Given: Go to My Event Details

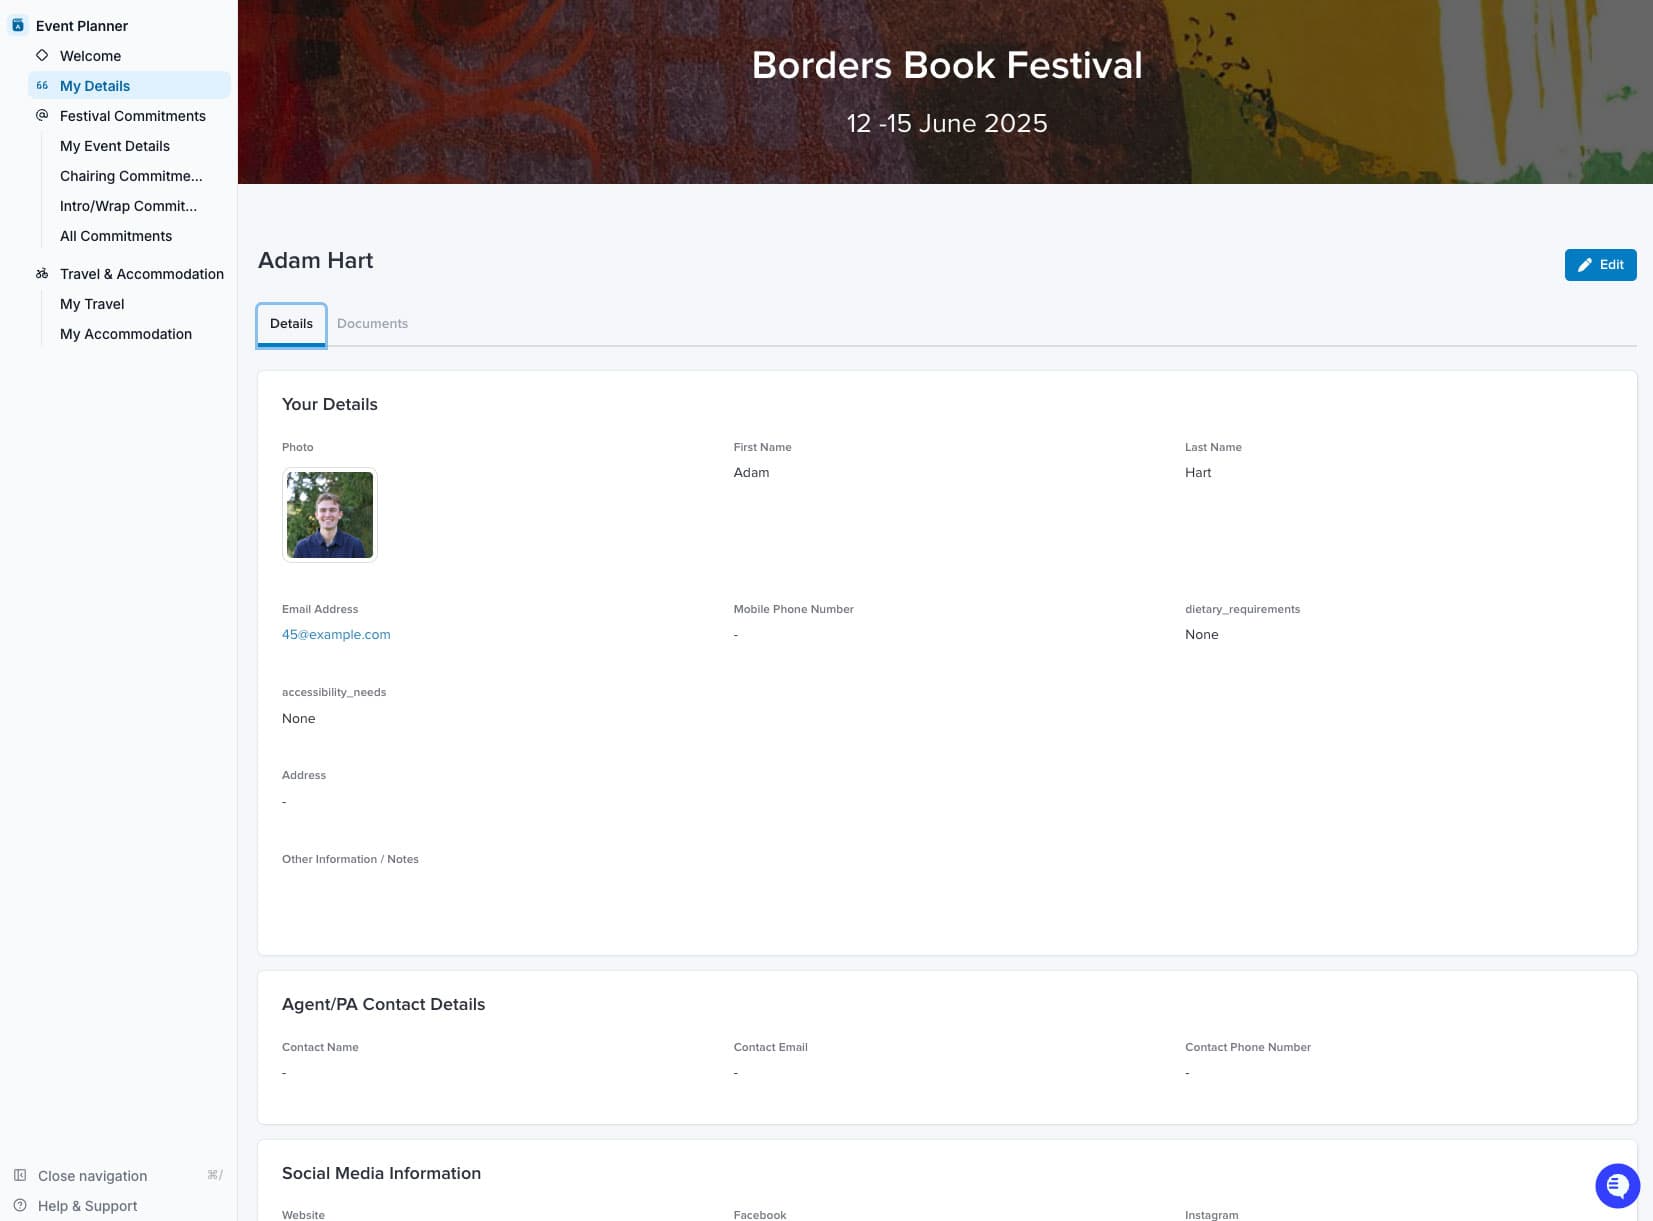Looking at the screenshot, I should [x=115, y=146].
